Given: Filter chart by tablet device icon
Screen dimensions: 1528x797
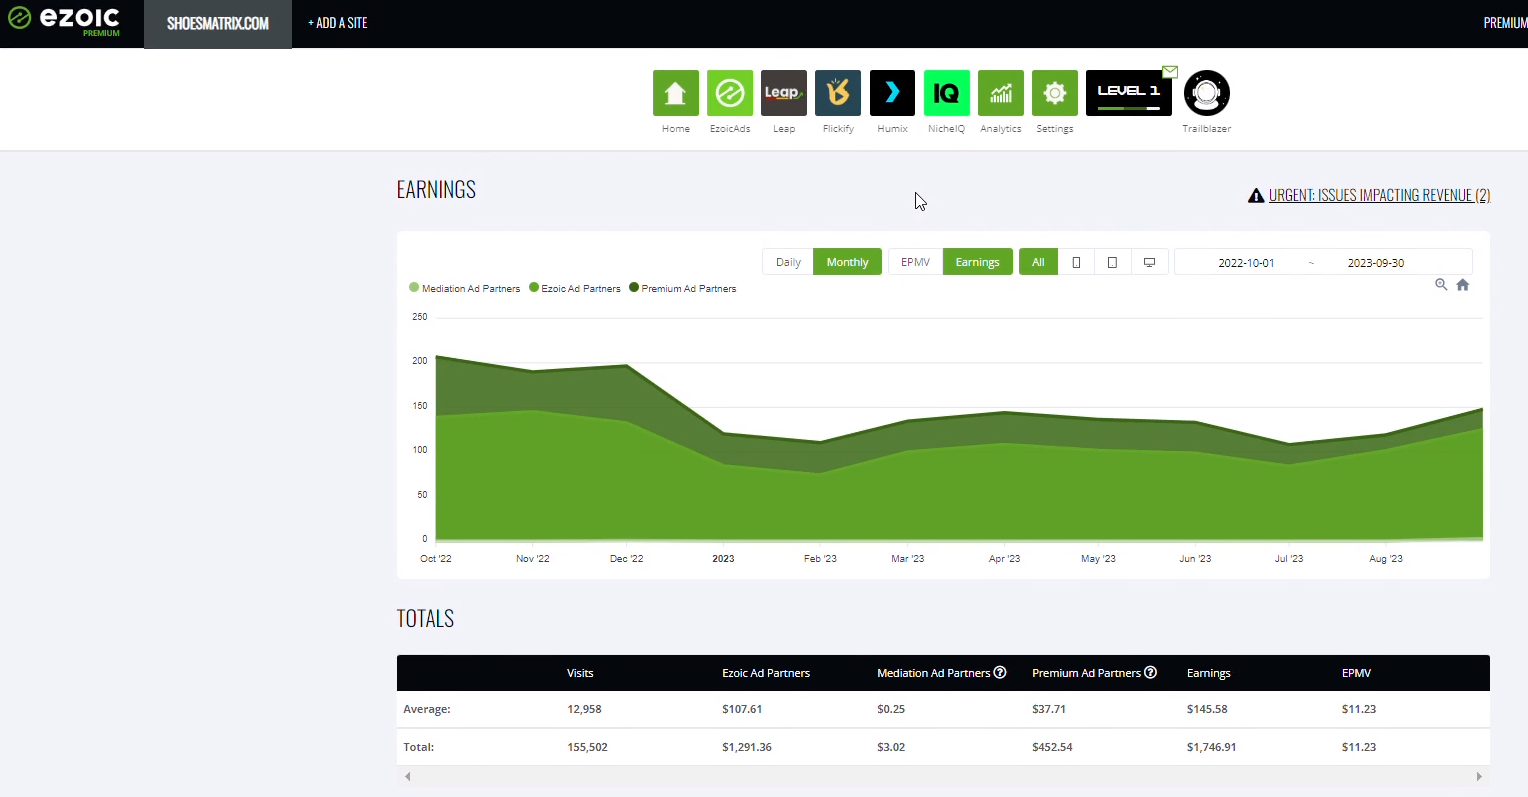Looking at the screenshot, I should 1112,262.
